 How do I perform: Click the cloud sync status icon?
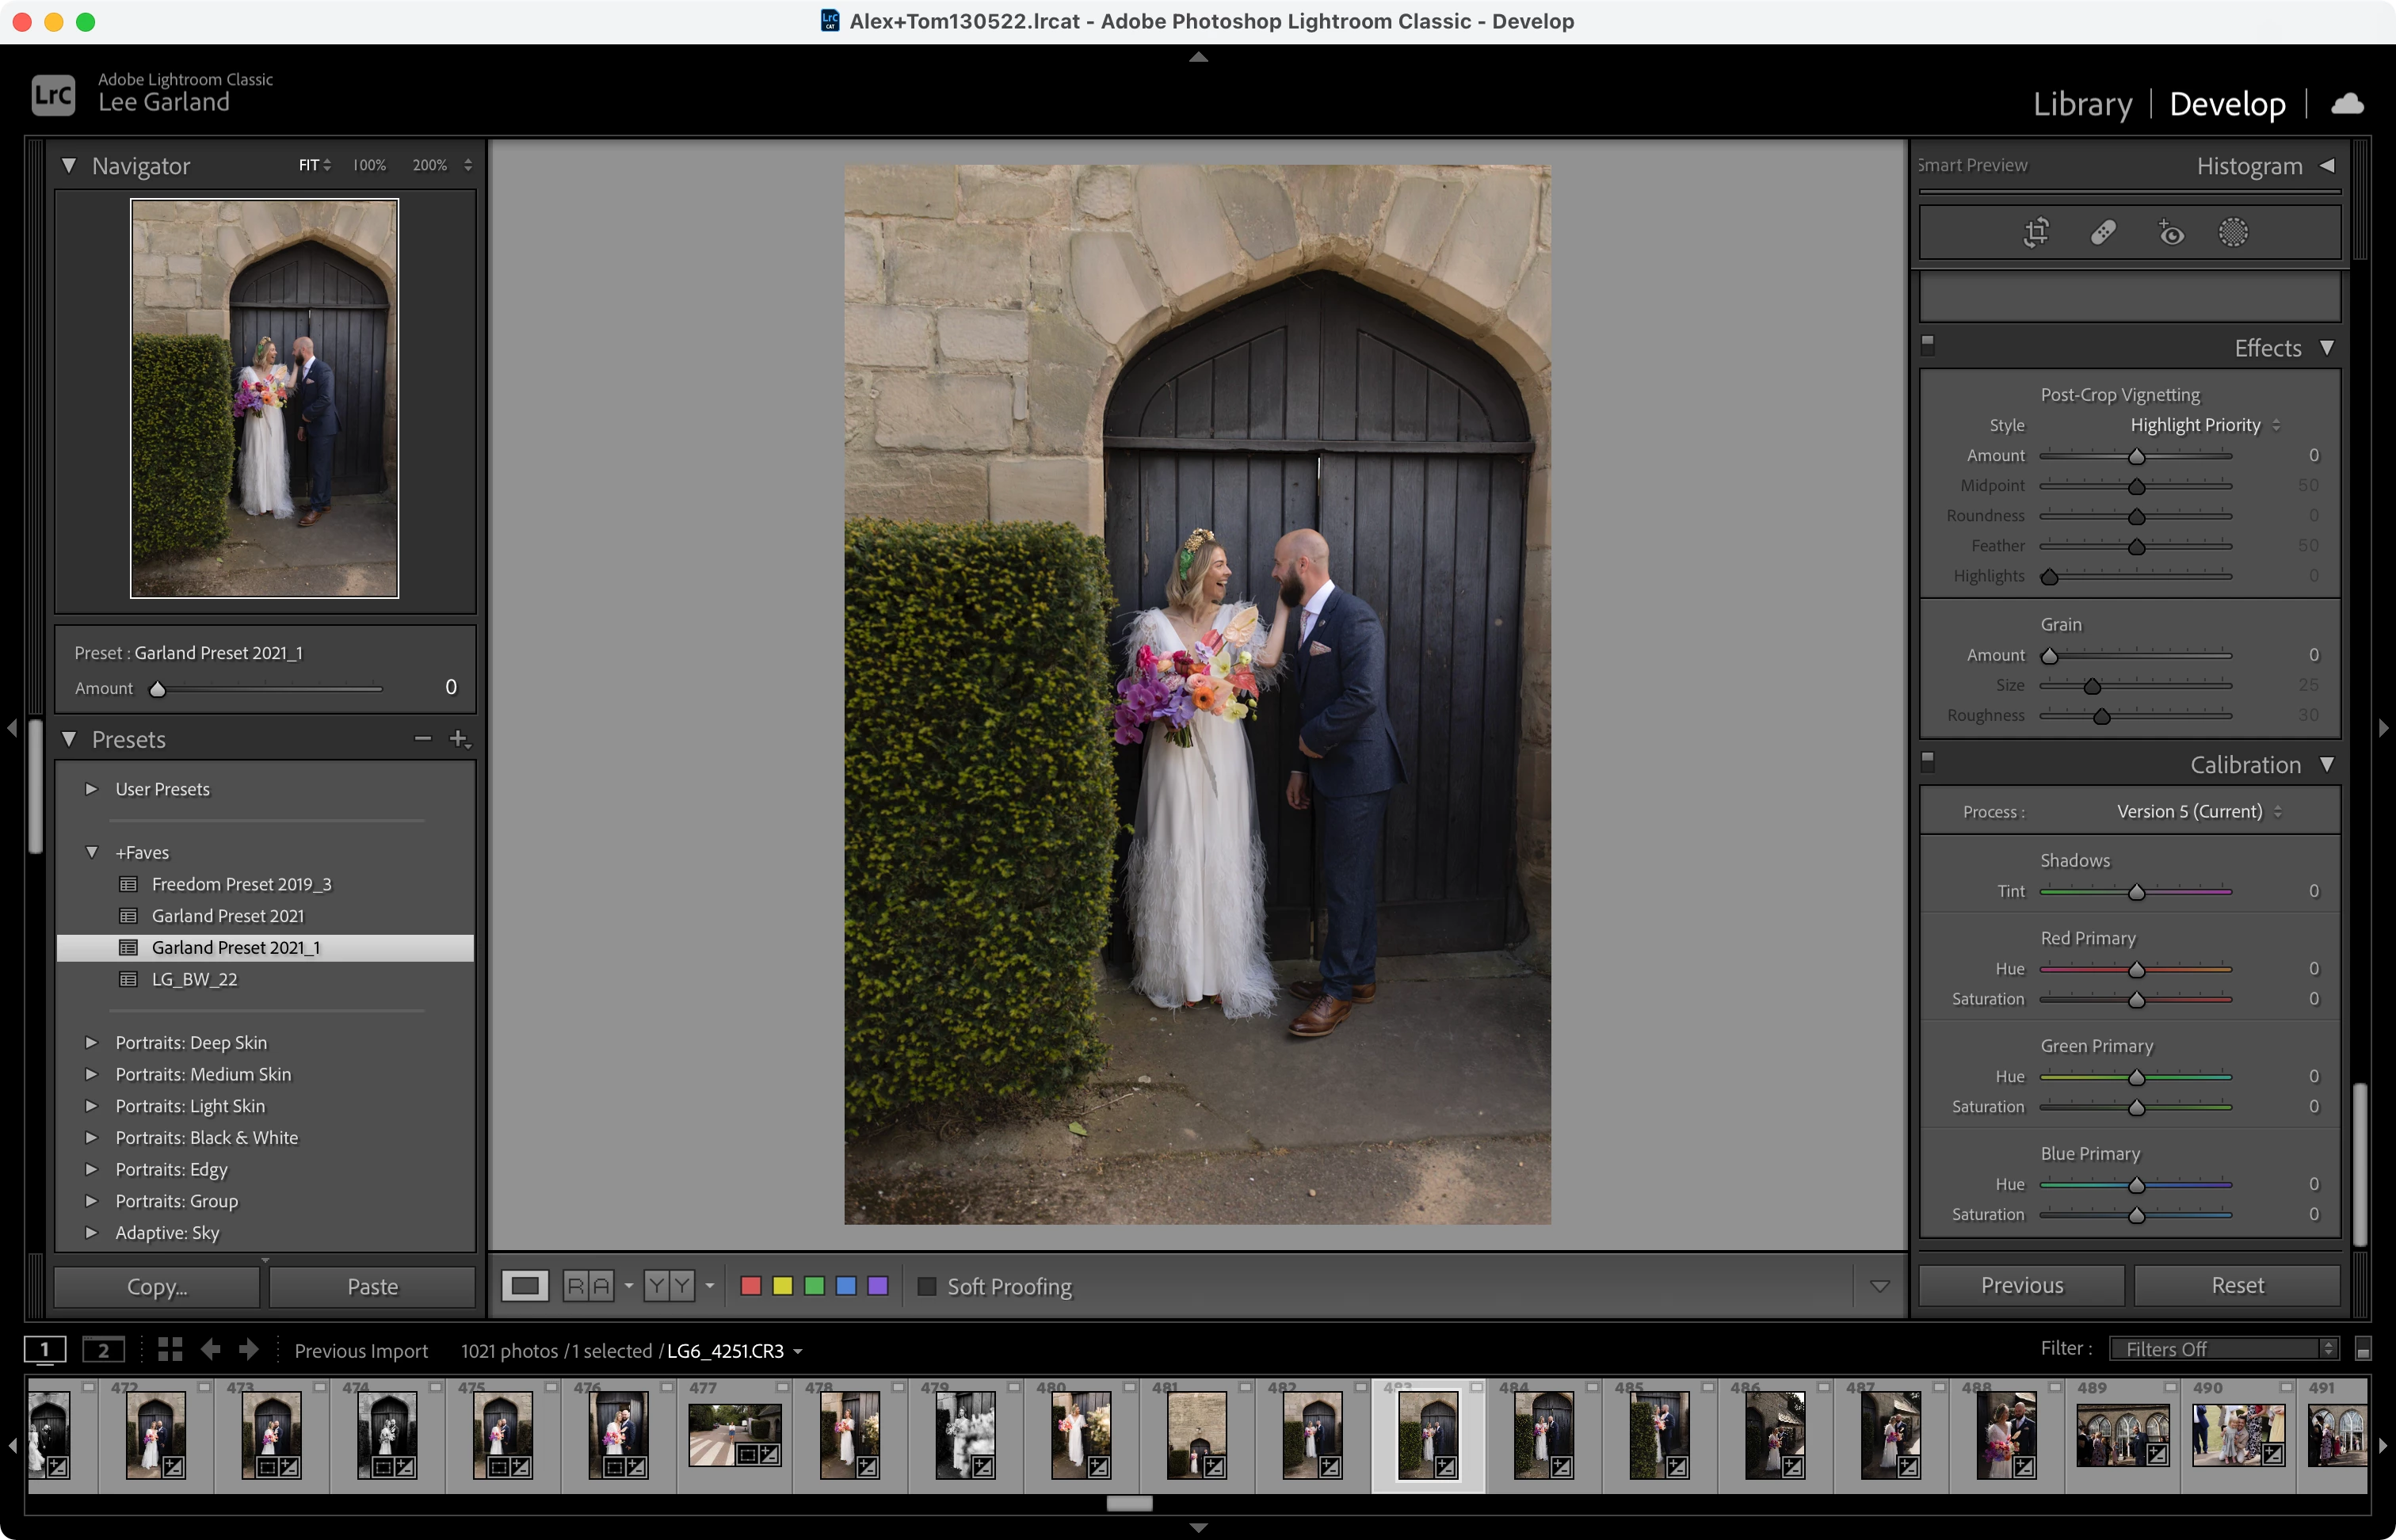[2347, 104]
